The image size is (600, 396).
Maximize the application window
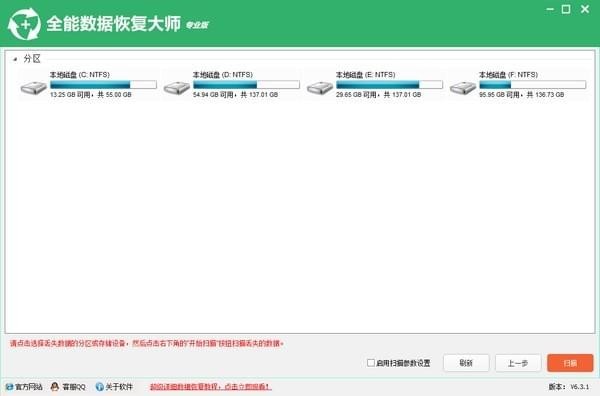point(566,9)
